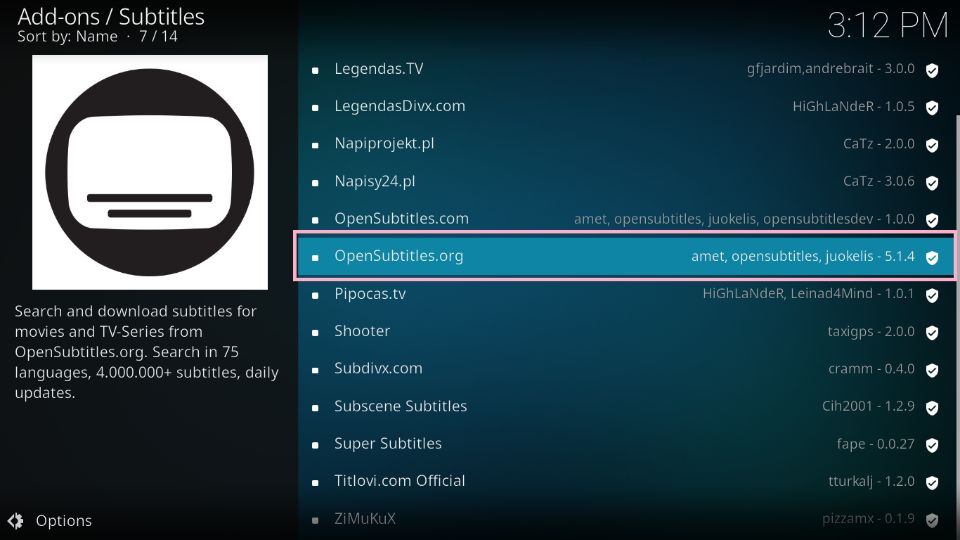Click verified shield icon on Shooter row
960x540 pixels.
[932, 332]
